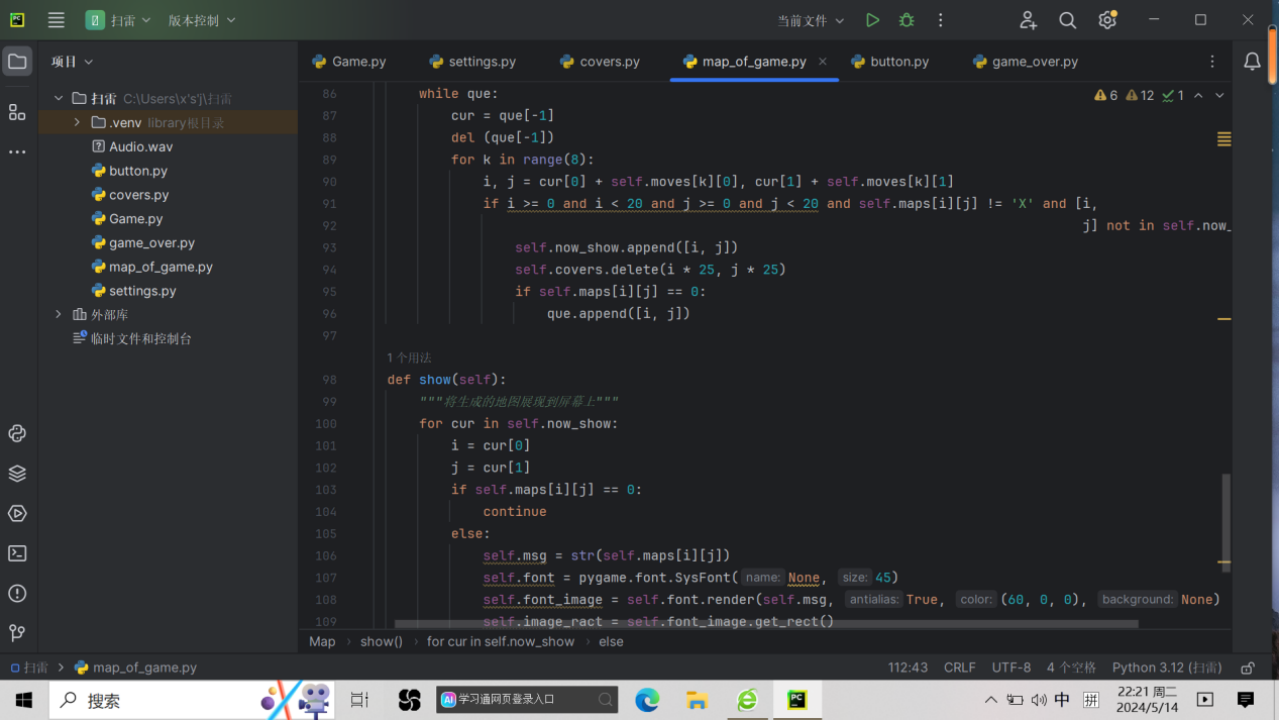Open the Services tool window
Image resolution: width=1279 pixels, height=720 pixels.
(17, 513)
